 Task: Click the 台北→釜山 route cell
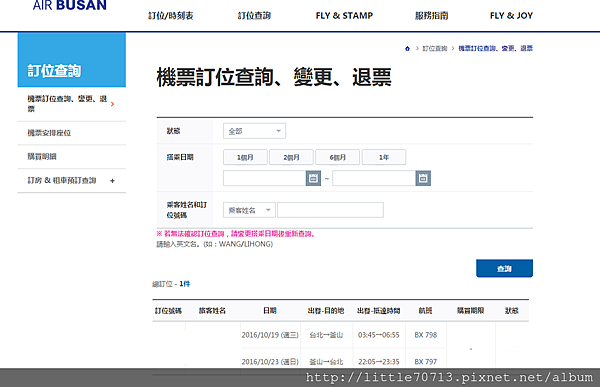pos(326,335)
